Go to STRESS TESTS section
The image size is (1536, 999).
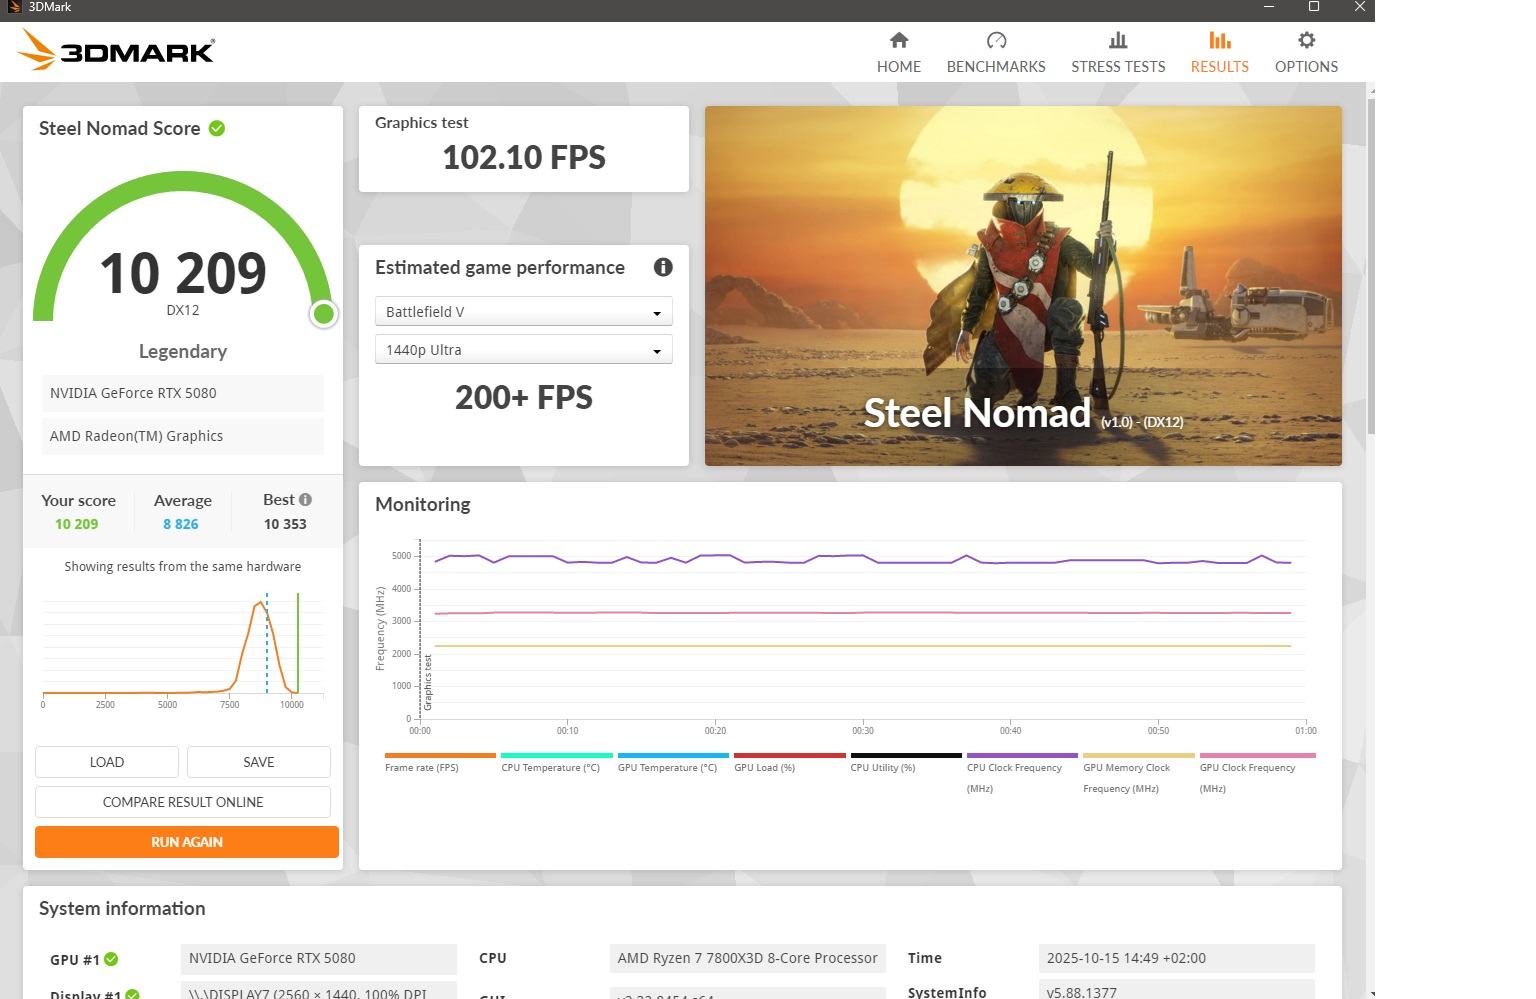coord(1118,52)
